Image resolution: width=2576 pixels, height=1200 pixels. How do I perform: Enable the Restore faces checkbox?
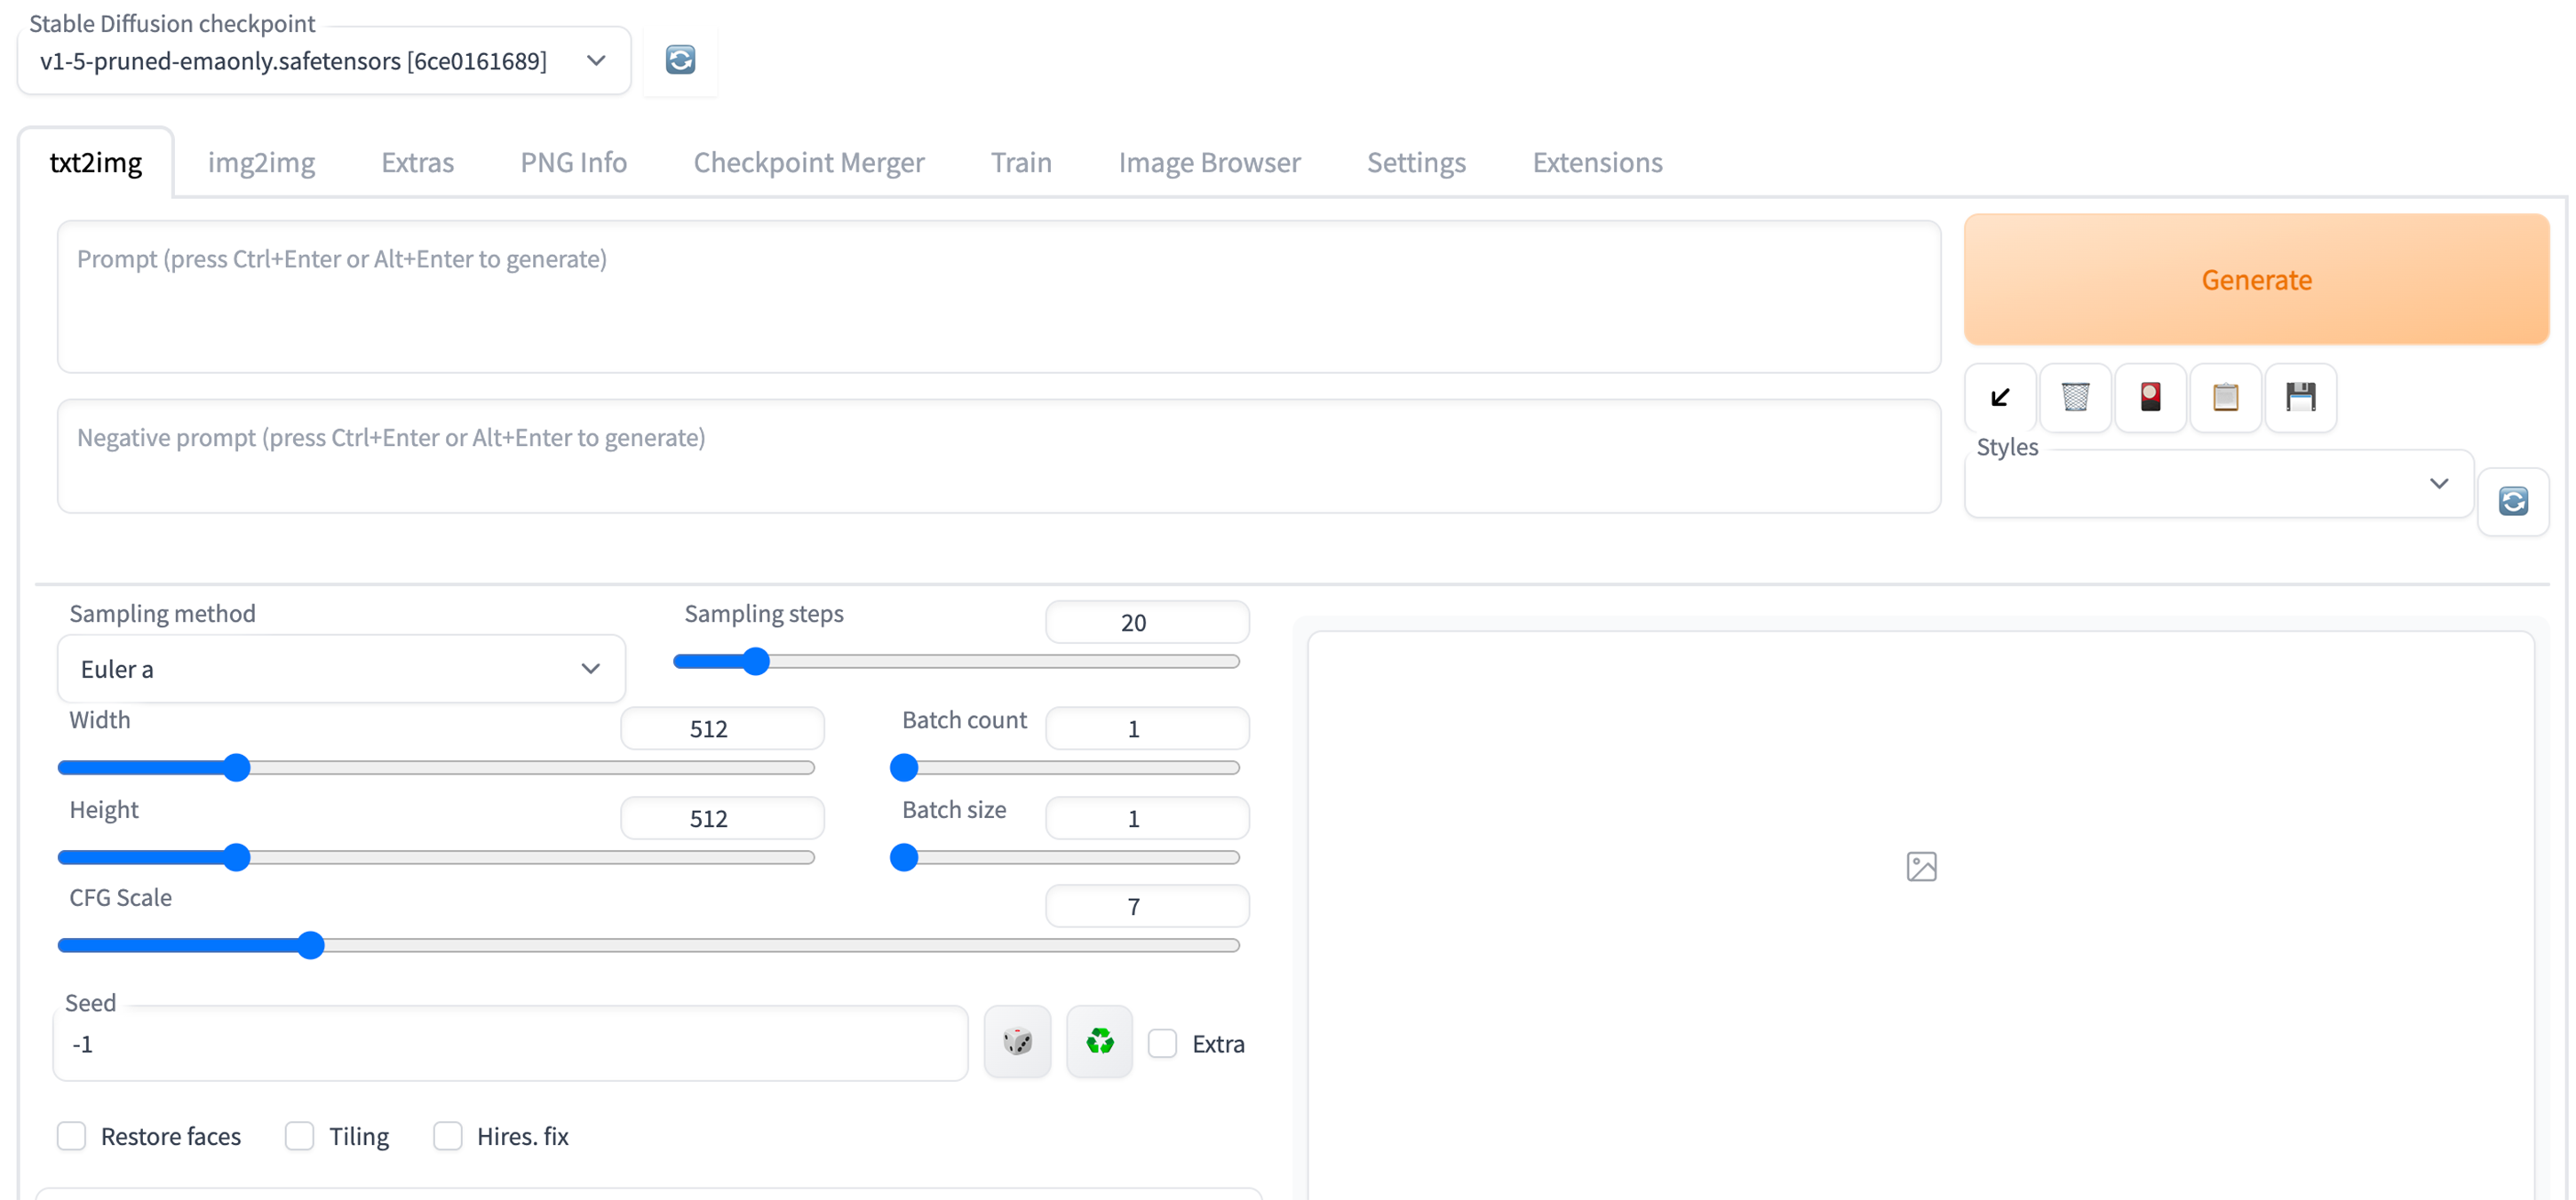click(x=72, y=1136)
